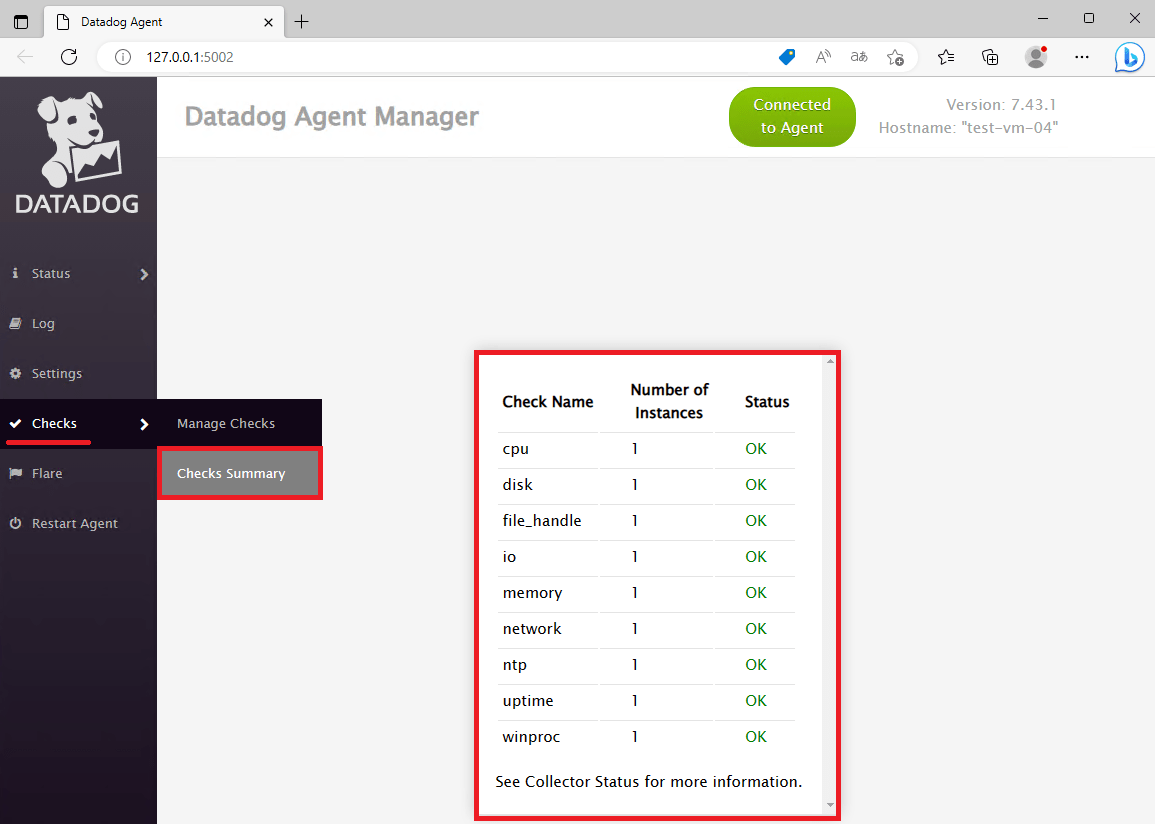The image size is (1155, 824).
Task: Click the file_handle check name
Action: coord(541,521)
